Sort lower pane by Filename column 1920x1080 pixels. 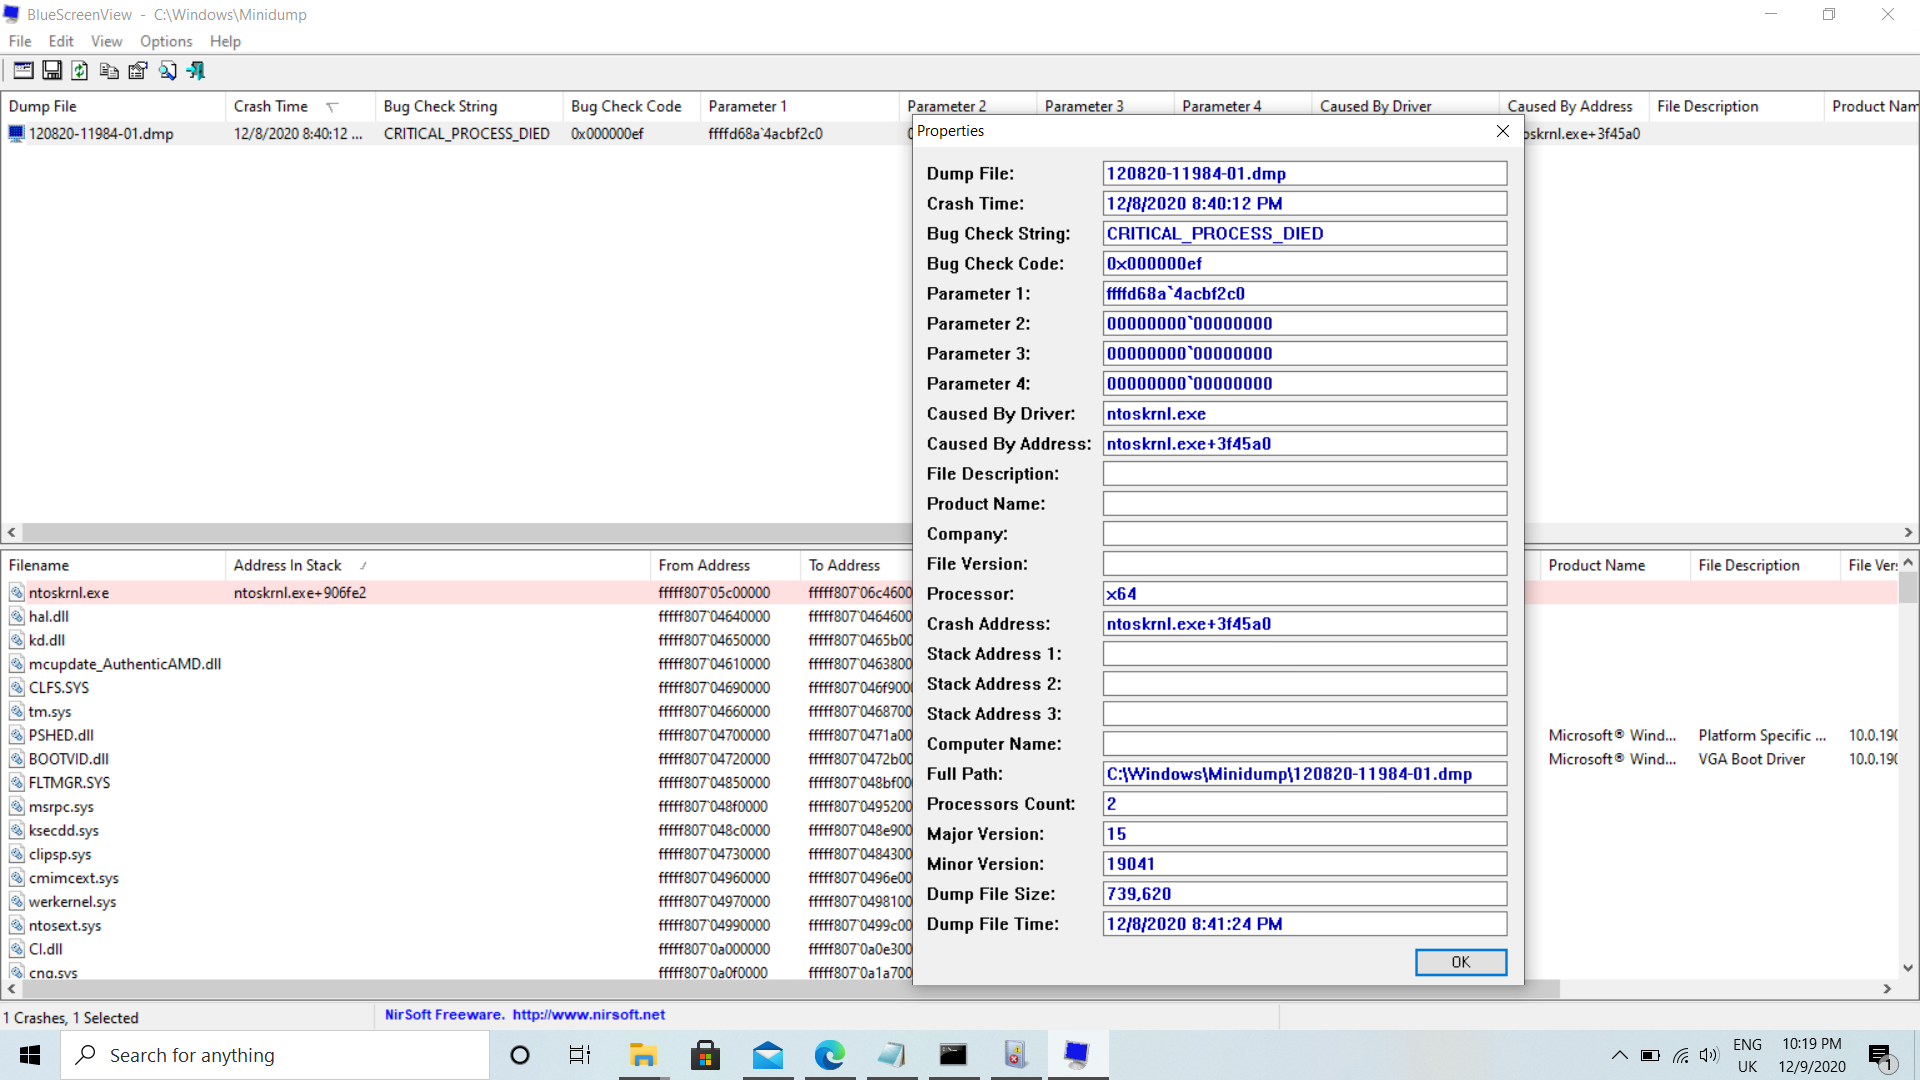coord(113,565)
